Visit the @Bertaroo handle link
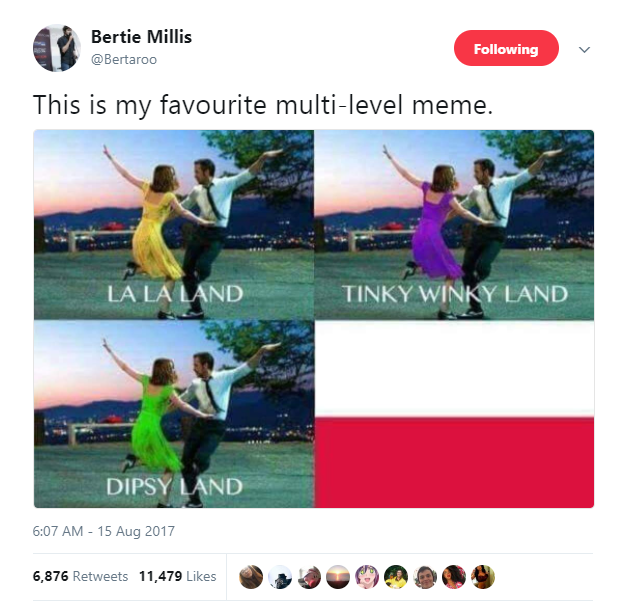This screenshot has height=603, width=628. (x=124, y=59)
